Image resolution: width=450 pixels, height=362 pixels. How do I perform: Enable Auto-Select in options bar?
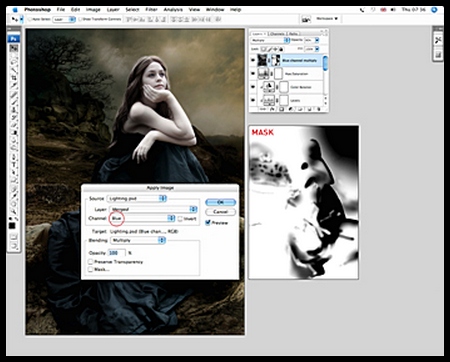click(30, 19)
